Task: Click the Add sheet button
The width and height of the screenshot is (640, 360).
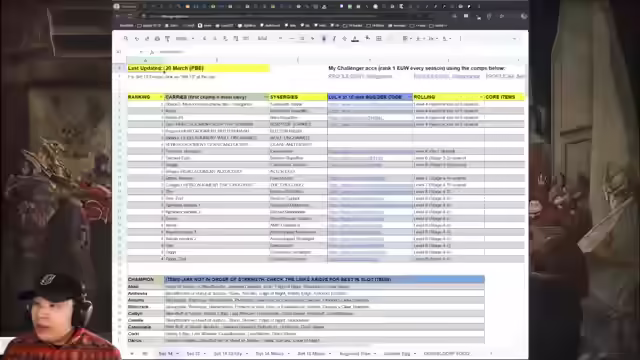Action: pyautogui.click(x=132, y=353)
